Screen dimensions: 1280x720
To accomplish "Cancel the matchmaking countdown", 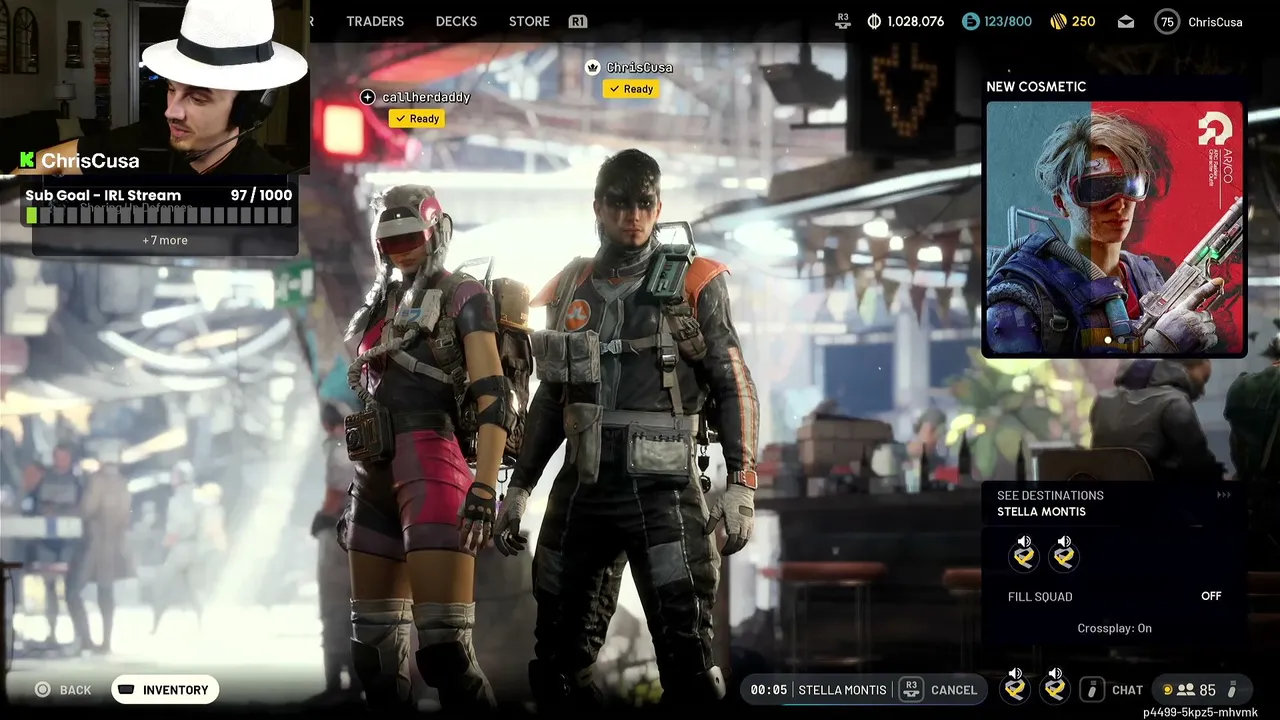I will point(954,690).
